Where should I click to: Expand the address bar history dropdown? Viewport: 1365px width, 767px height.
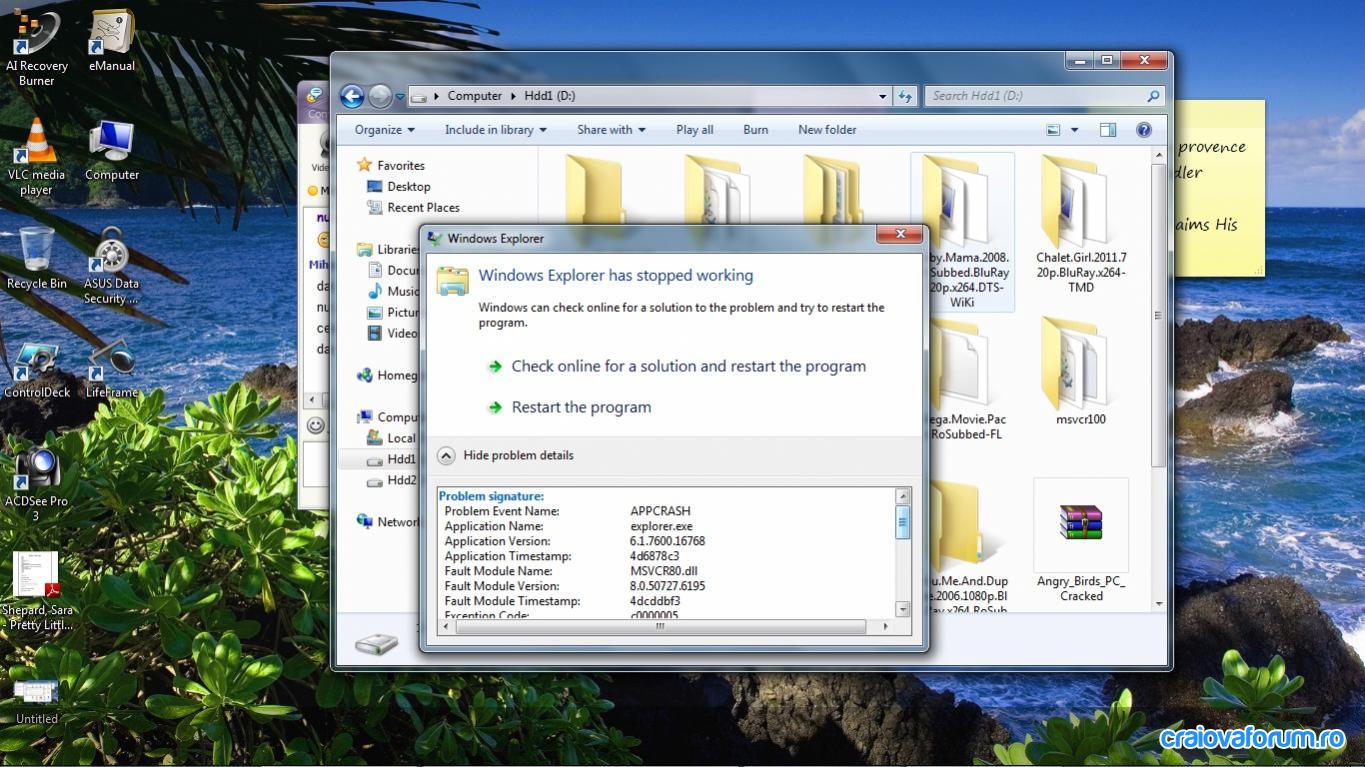[882, 96]
